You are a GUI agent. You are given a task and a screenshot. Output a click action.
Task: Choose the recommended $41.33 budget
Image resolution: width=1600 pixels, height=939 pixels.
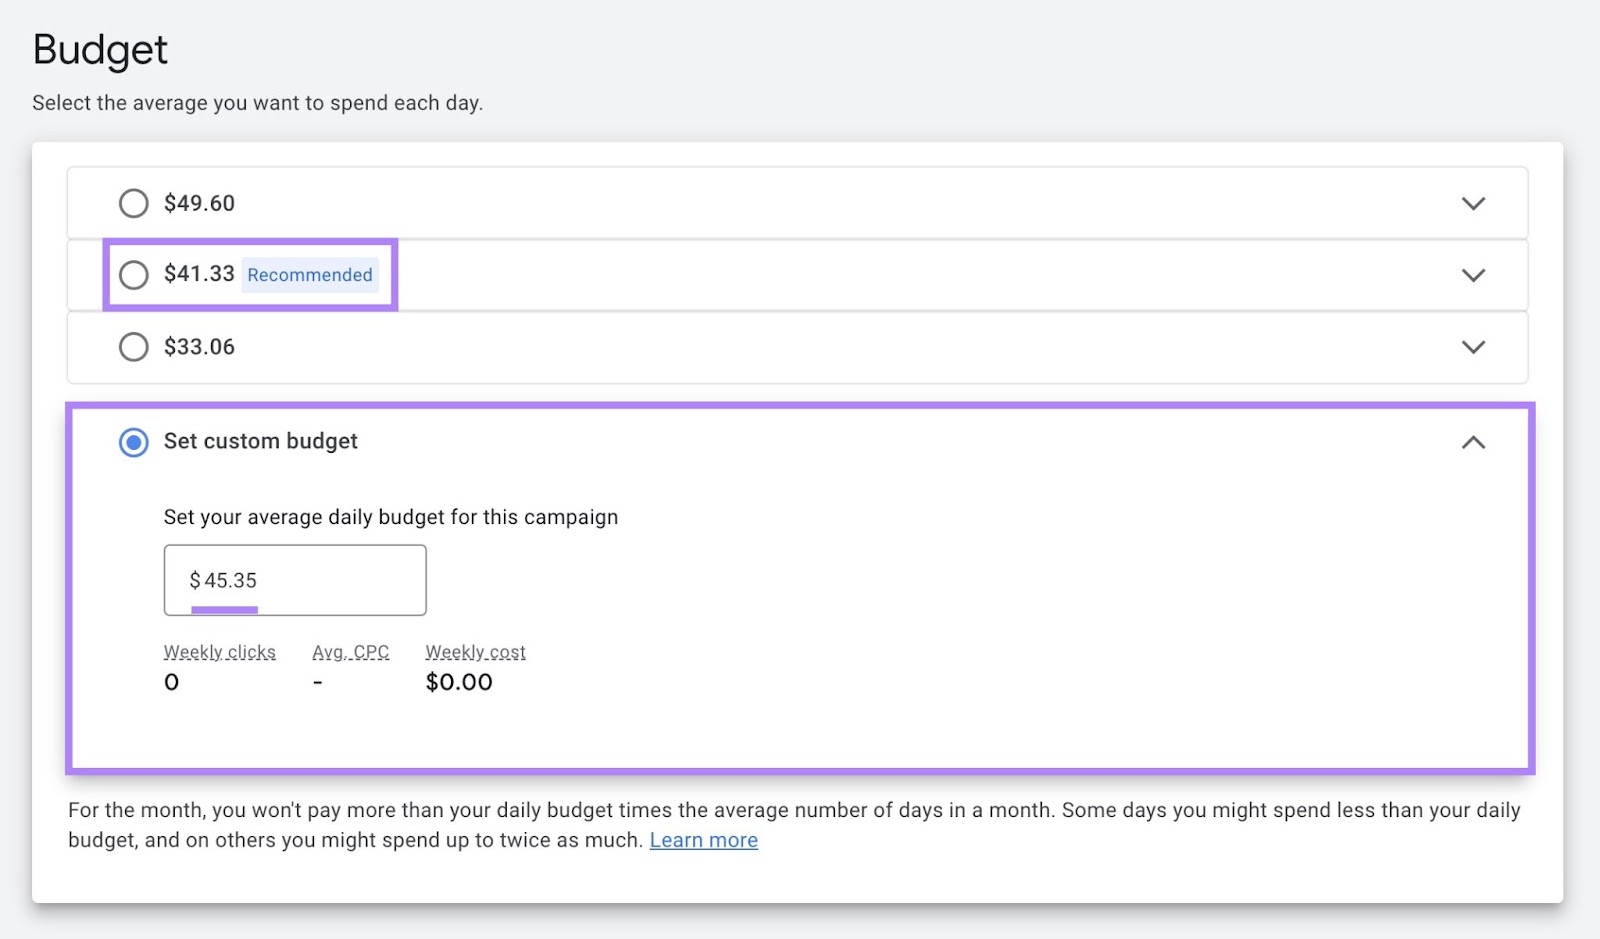[133, 274]
